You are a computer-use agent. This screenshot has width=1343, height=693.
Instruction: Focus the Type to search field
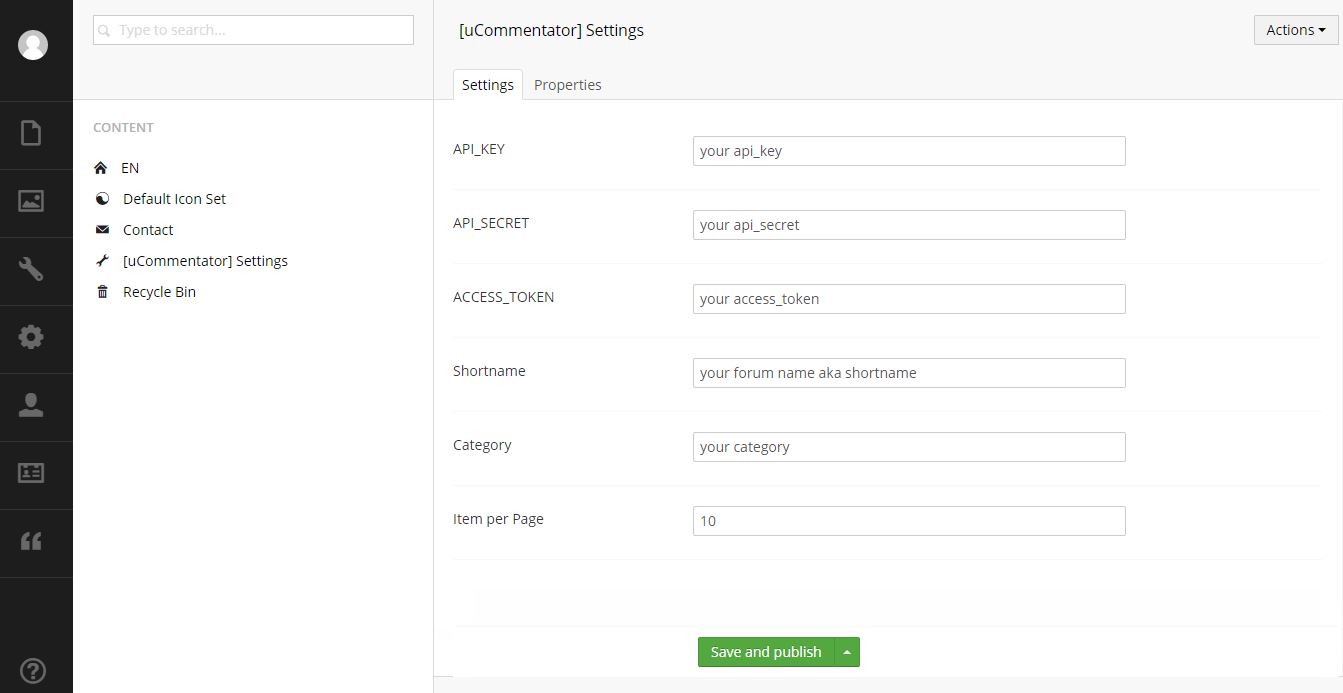point(253,30)
